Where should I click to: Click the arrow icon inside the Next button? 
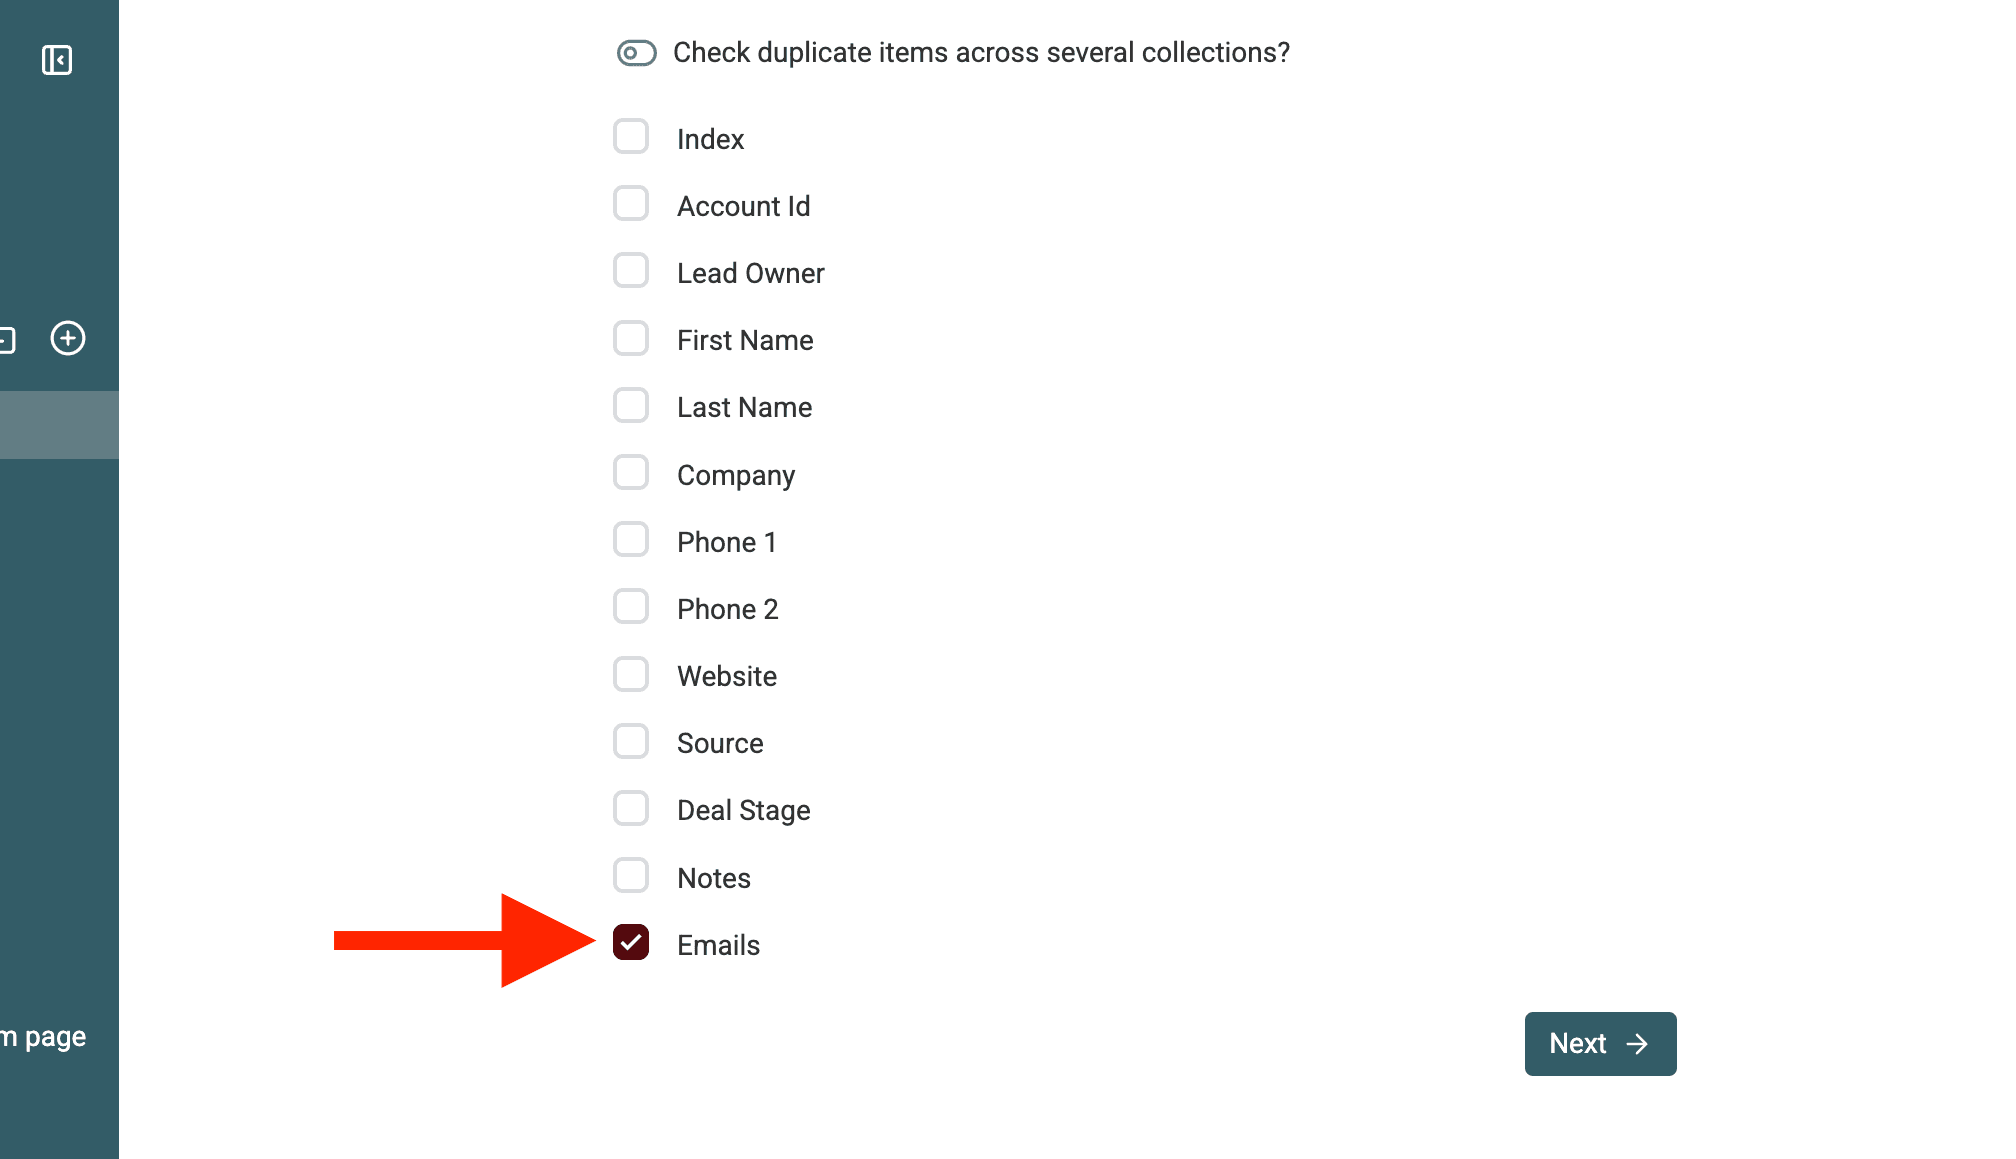pos(1638,1044)
